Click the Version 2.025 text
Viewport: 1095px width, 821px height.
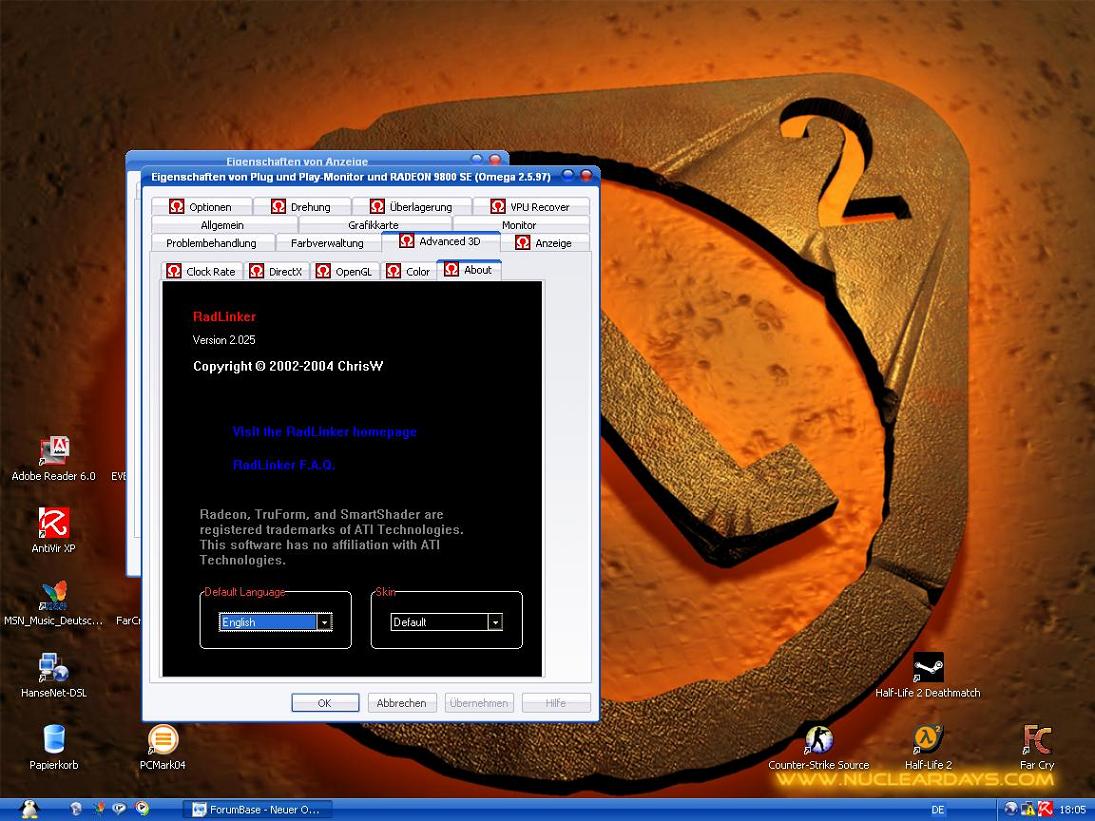click(x=224, y=340)
